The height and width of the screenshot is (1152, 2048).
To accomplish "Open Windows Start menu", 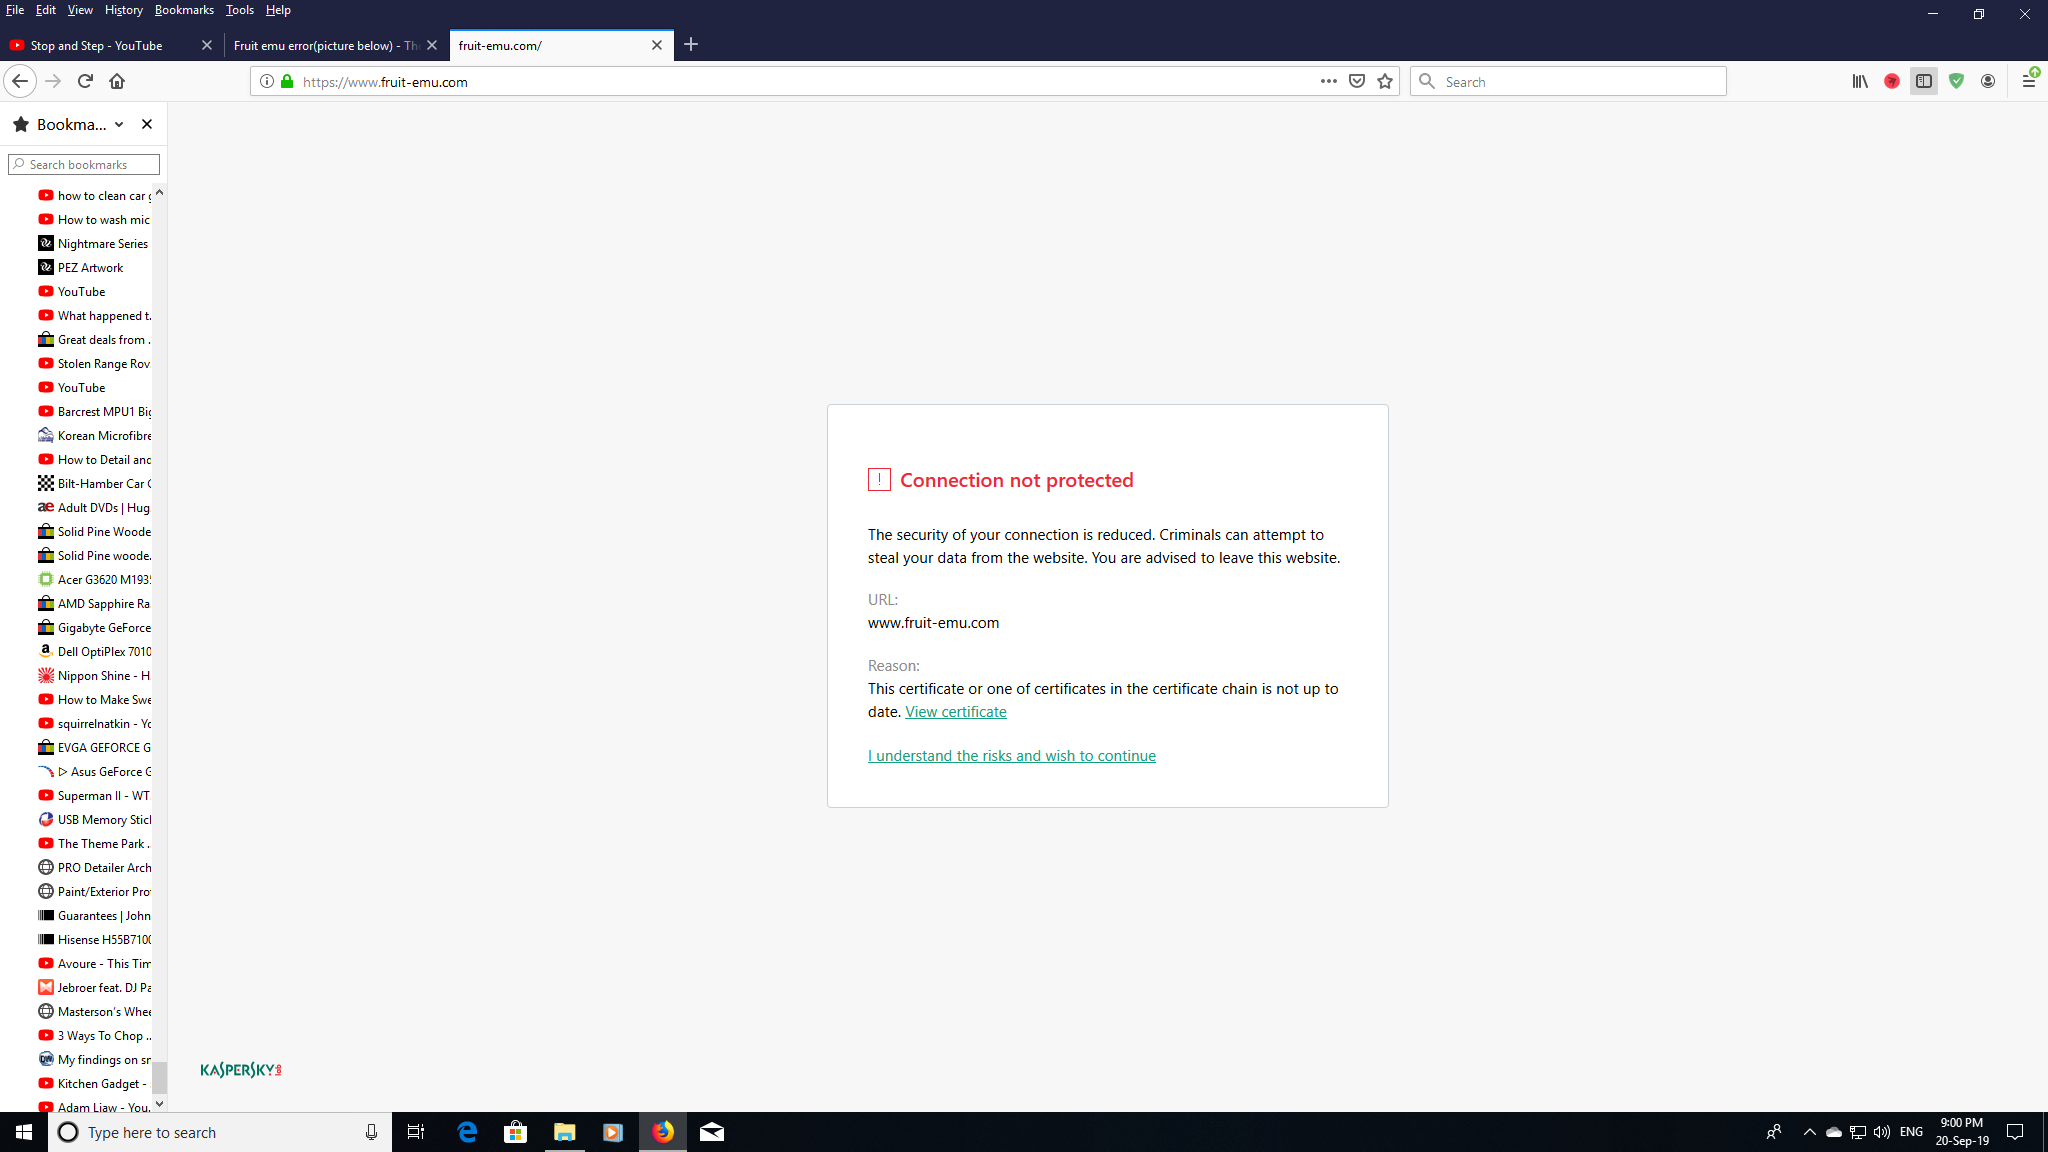I will click(24, 1132).
